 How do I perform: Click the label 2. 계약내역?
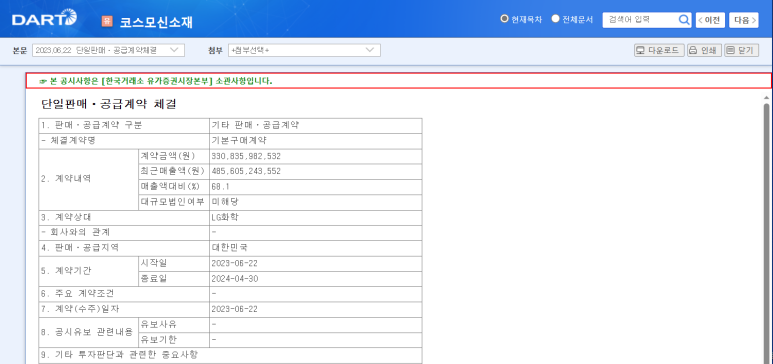66,179
